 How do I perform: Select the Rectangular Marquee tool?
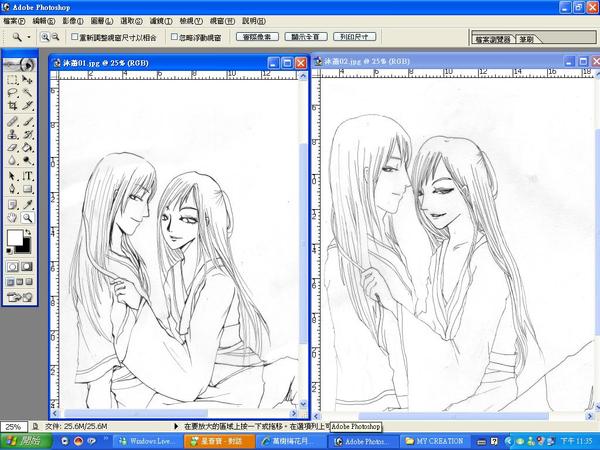pyautogui.click(x=12, y=80)
